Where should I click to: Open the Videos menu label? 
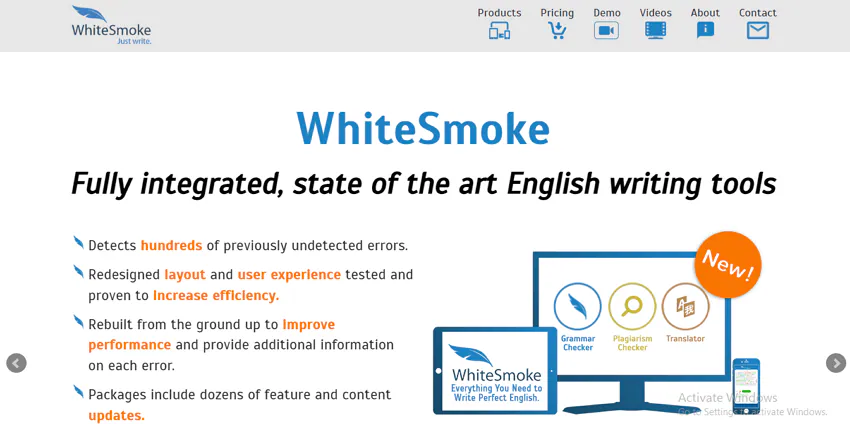tap(655, 13)
